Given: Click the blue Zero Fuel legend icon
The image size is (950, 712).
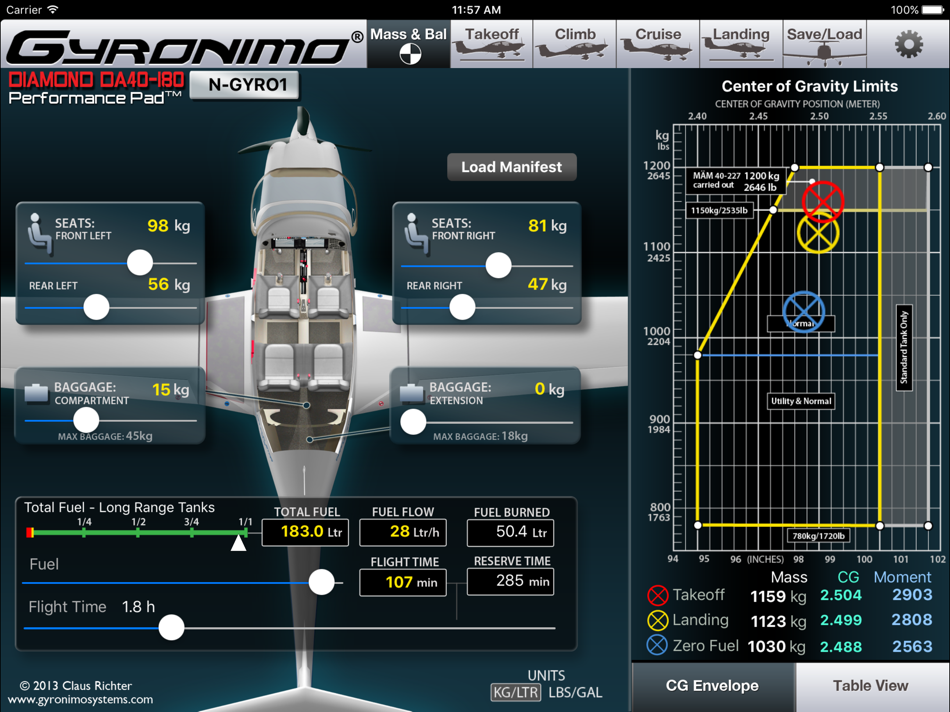Looking at the screenshot, I should click(x=657, y=645).
